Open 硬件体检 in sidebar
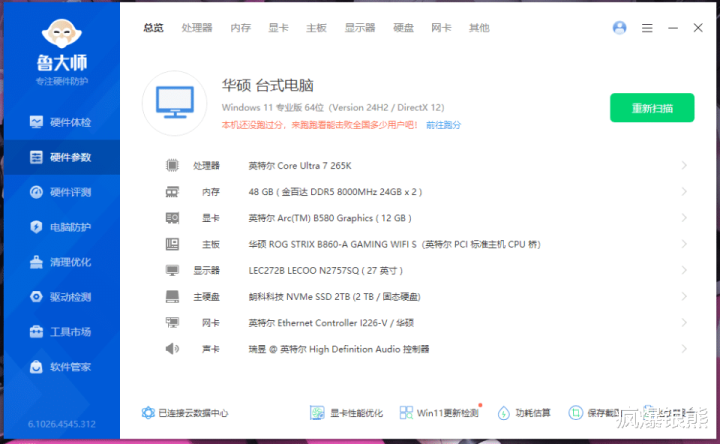Image resolution: width=720 pixels, height=444 pixels. click(62, 122)
